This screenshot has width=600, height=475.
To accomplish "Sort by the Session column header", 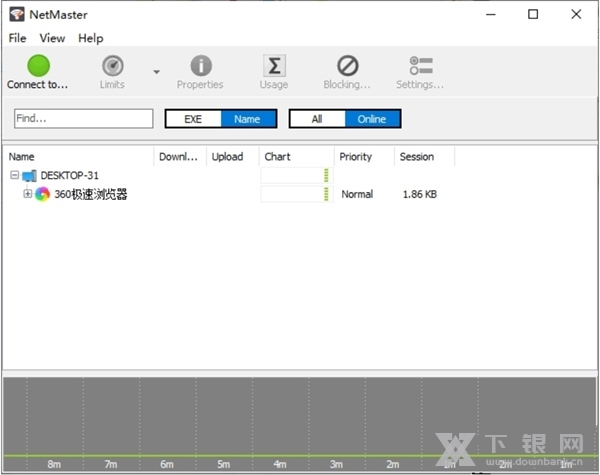I will pos(425,157).
